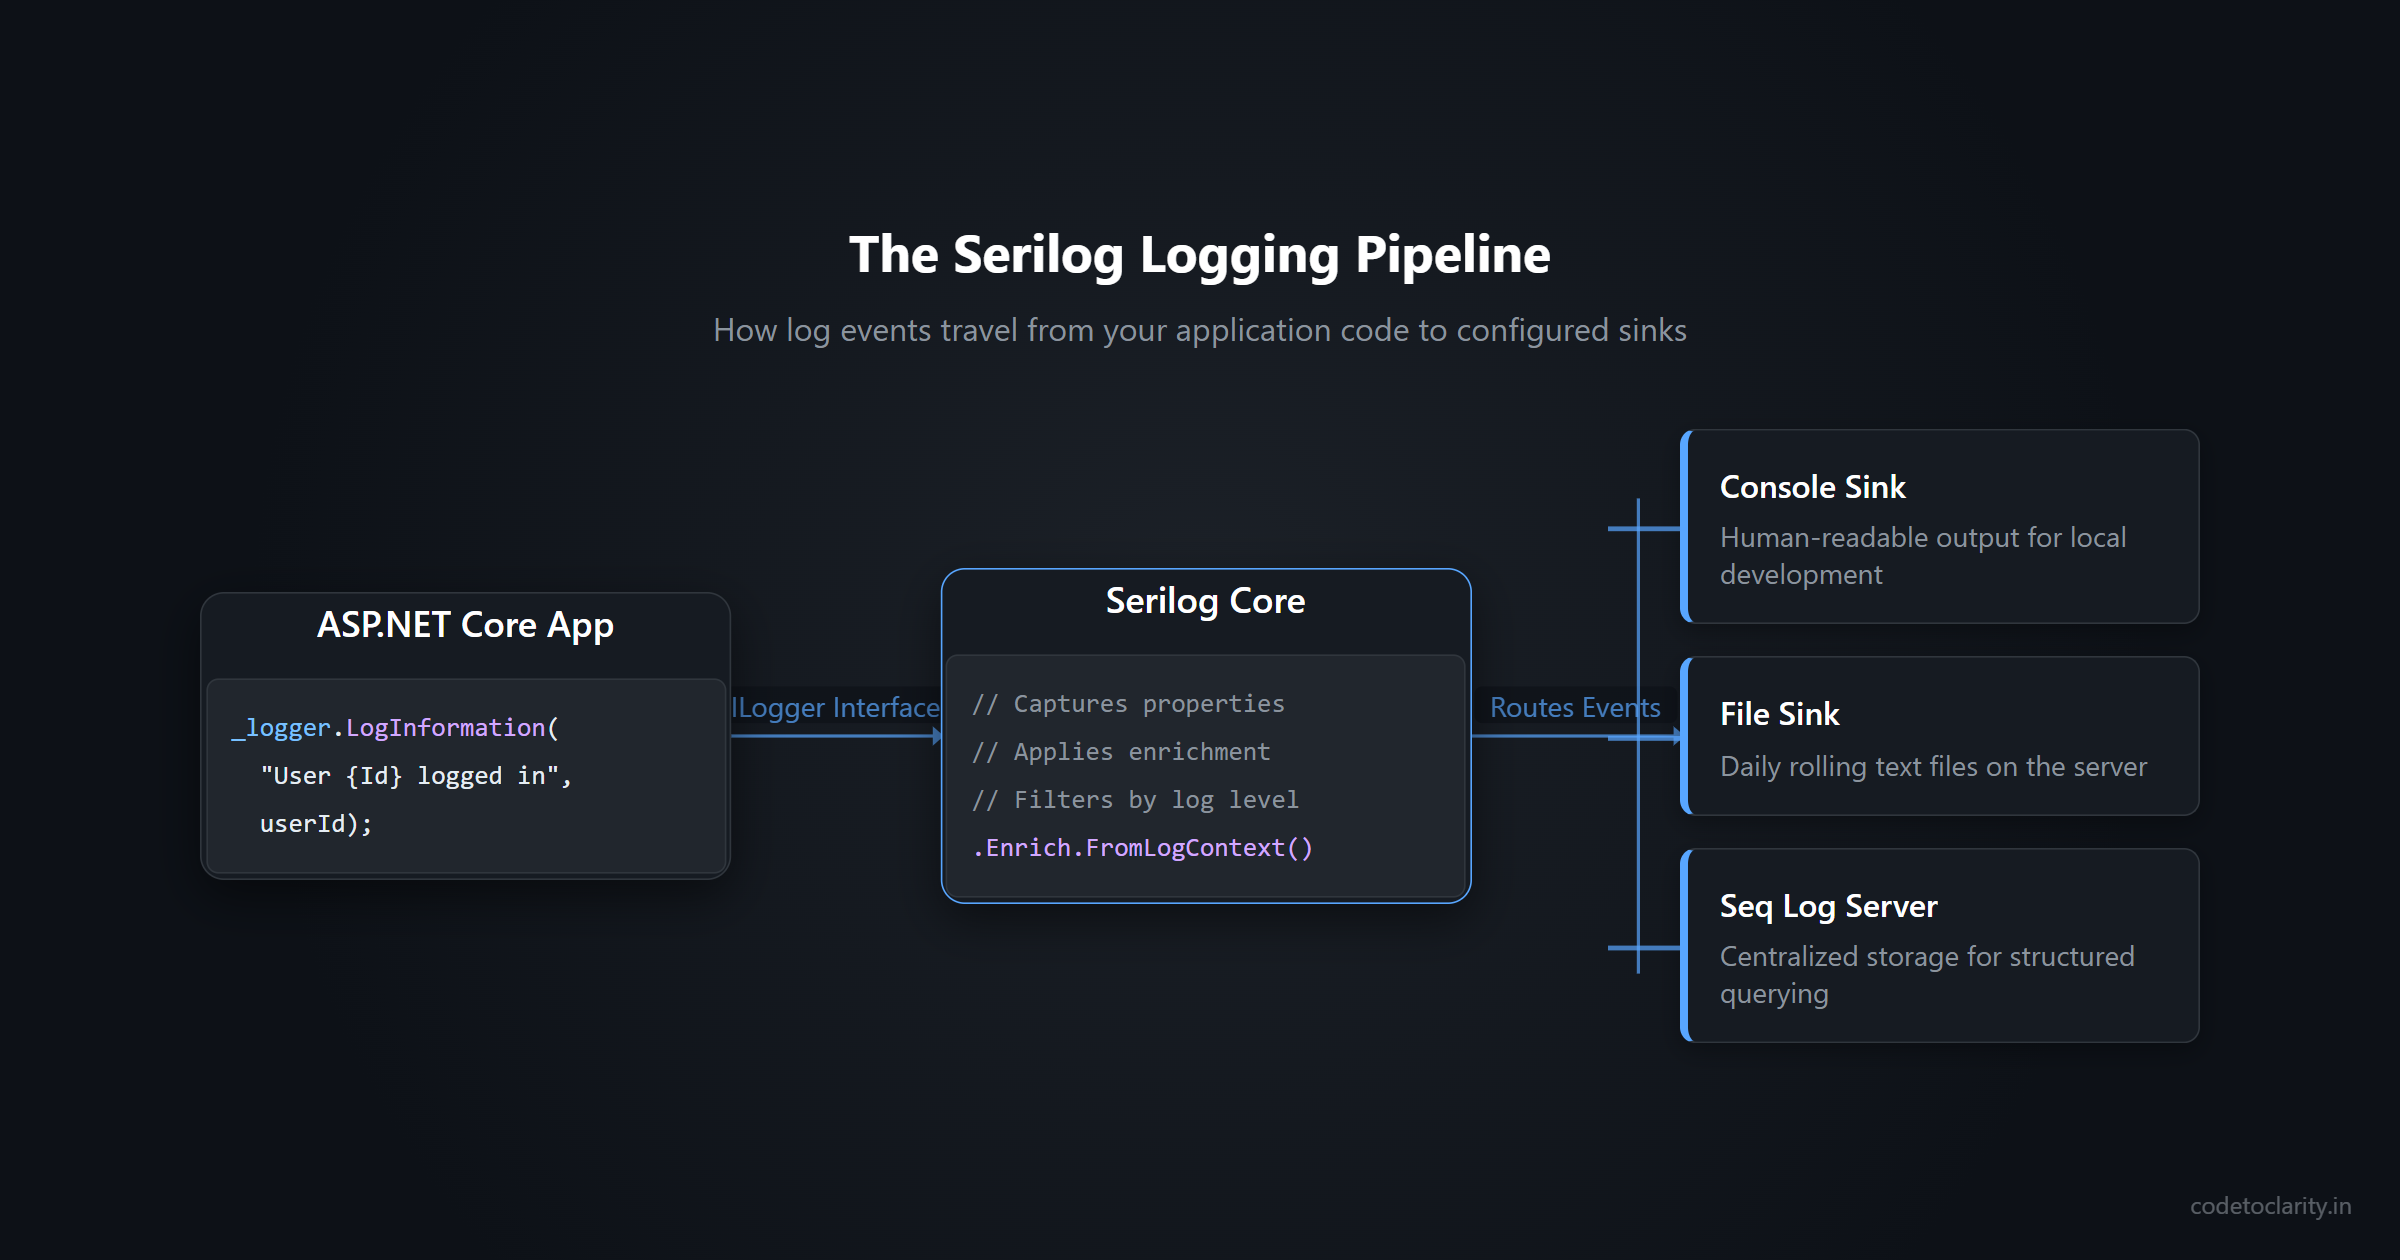The height and width of the screenshot is (1260, 2400).
Task: Click the 'userId);' code line
Action: pyautogui.click(x=316, y=824)
